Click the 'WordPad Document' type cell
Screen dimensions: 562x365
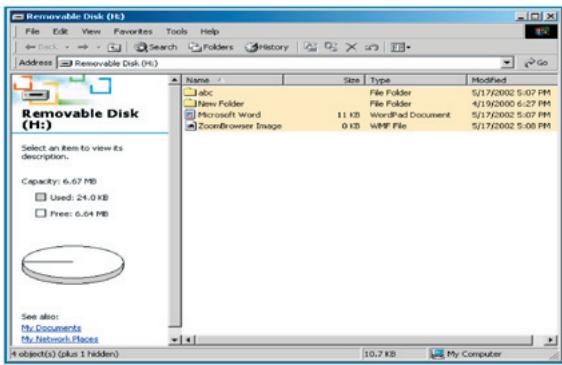[x=410, y=115]
